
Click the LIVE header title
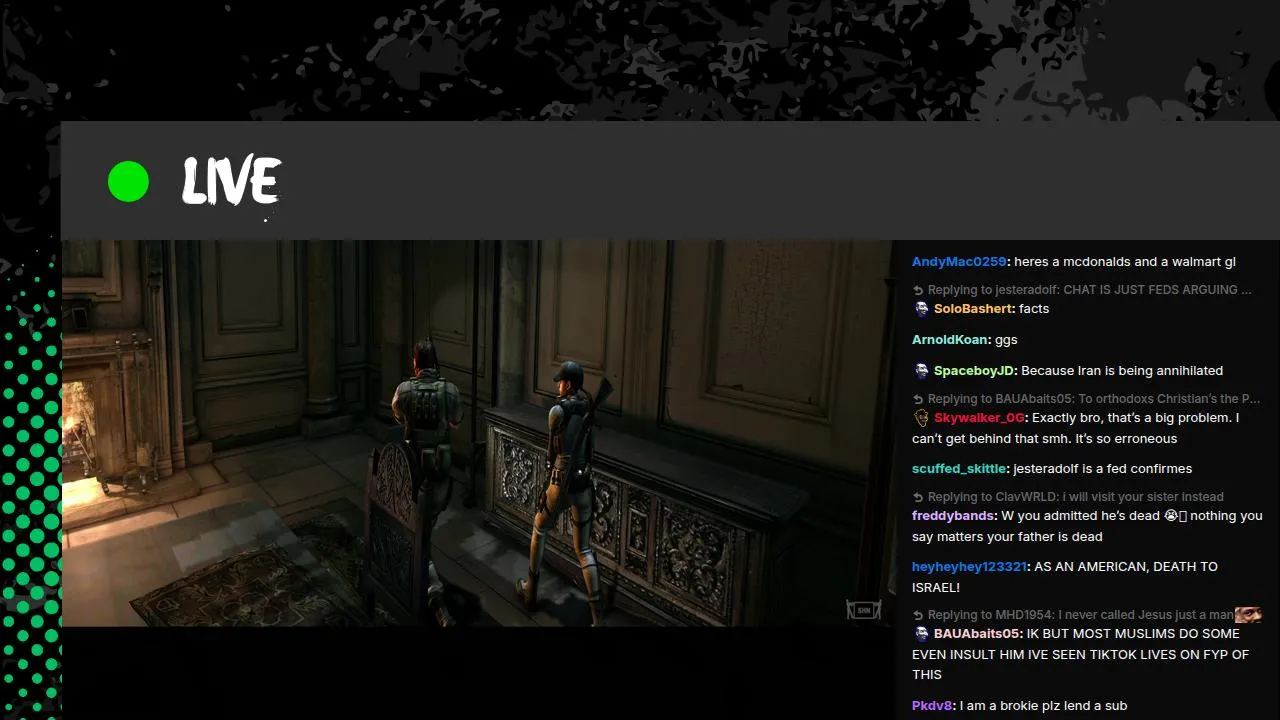(231, 181)
